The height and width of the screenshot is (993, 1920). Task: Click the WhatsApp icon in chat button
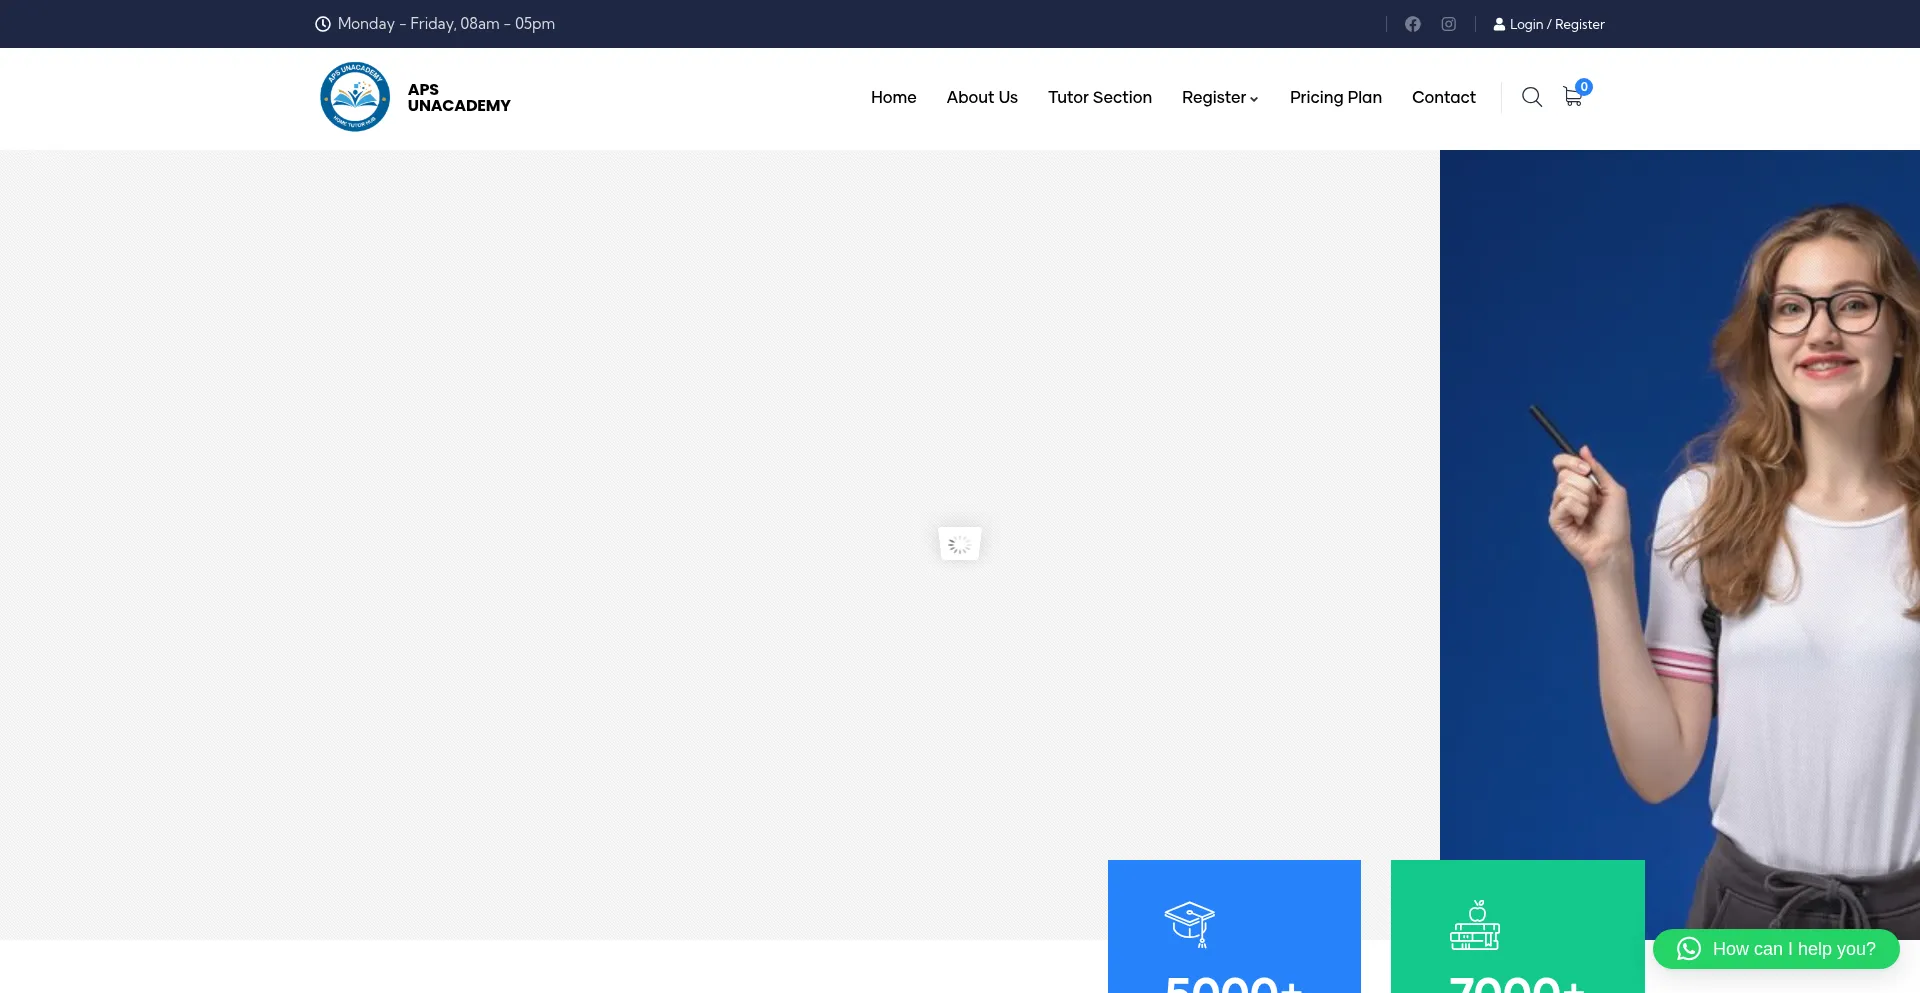coord(1689,949)
